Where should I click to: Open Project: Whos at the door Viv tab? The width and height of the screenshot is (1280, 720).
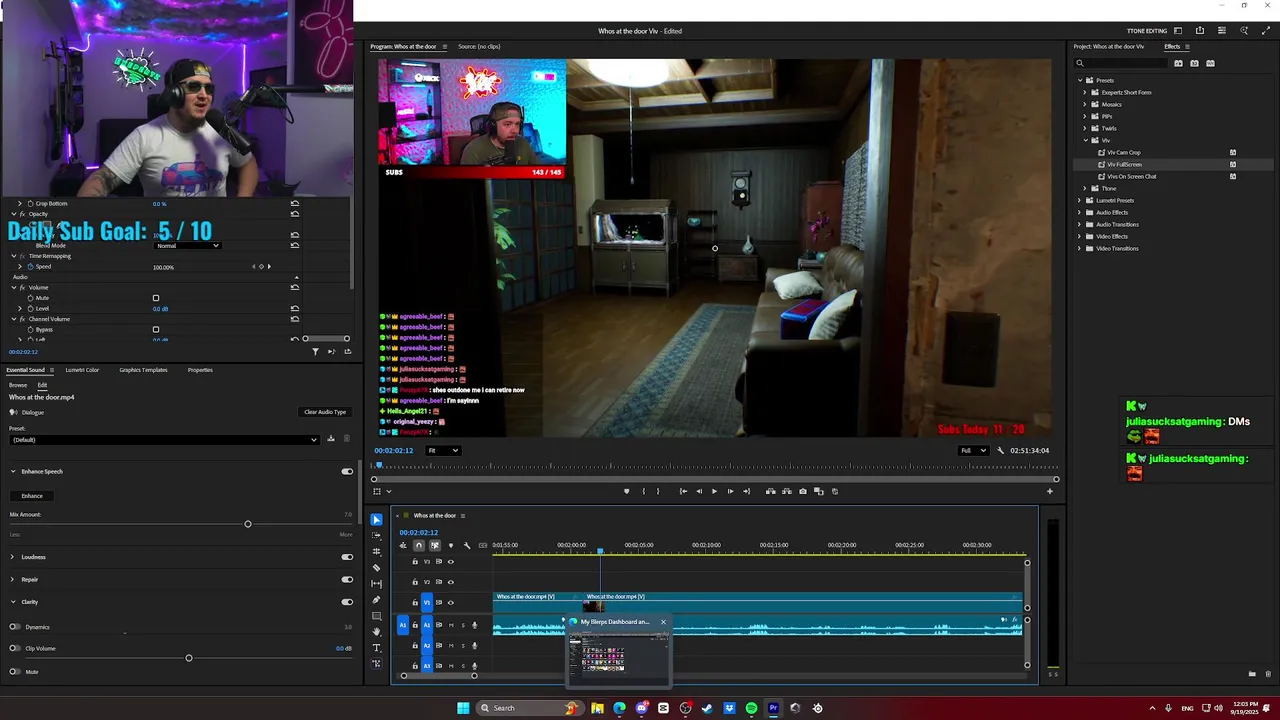click(x=1108, y=46)
